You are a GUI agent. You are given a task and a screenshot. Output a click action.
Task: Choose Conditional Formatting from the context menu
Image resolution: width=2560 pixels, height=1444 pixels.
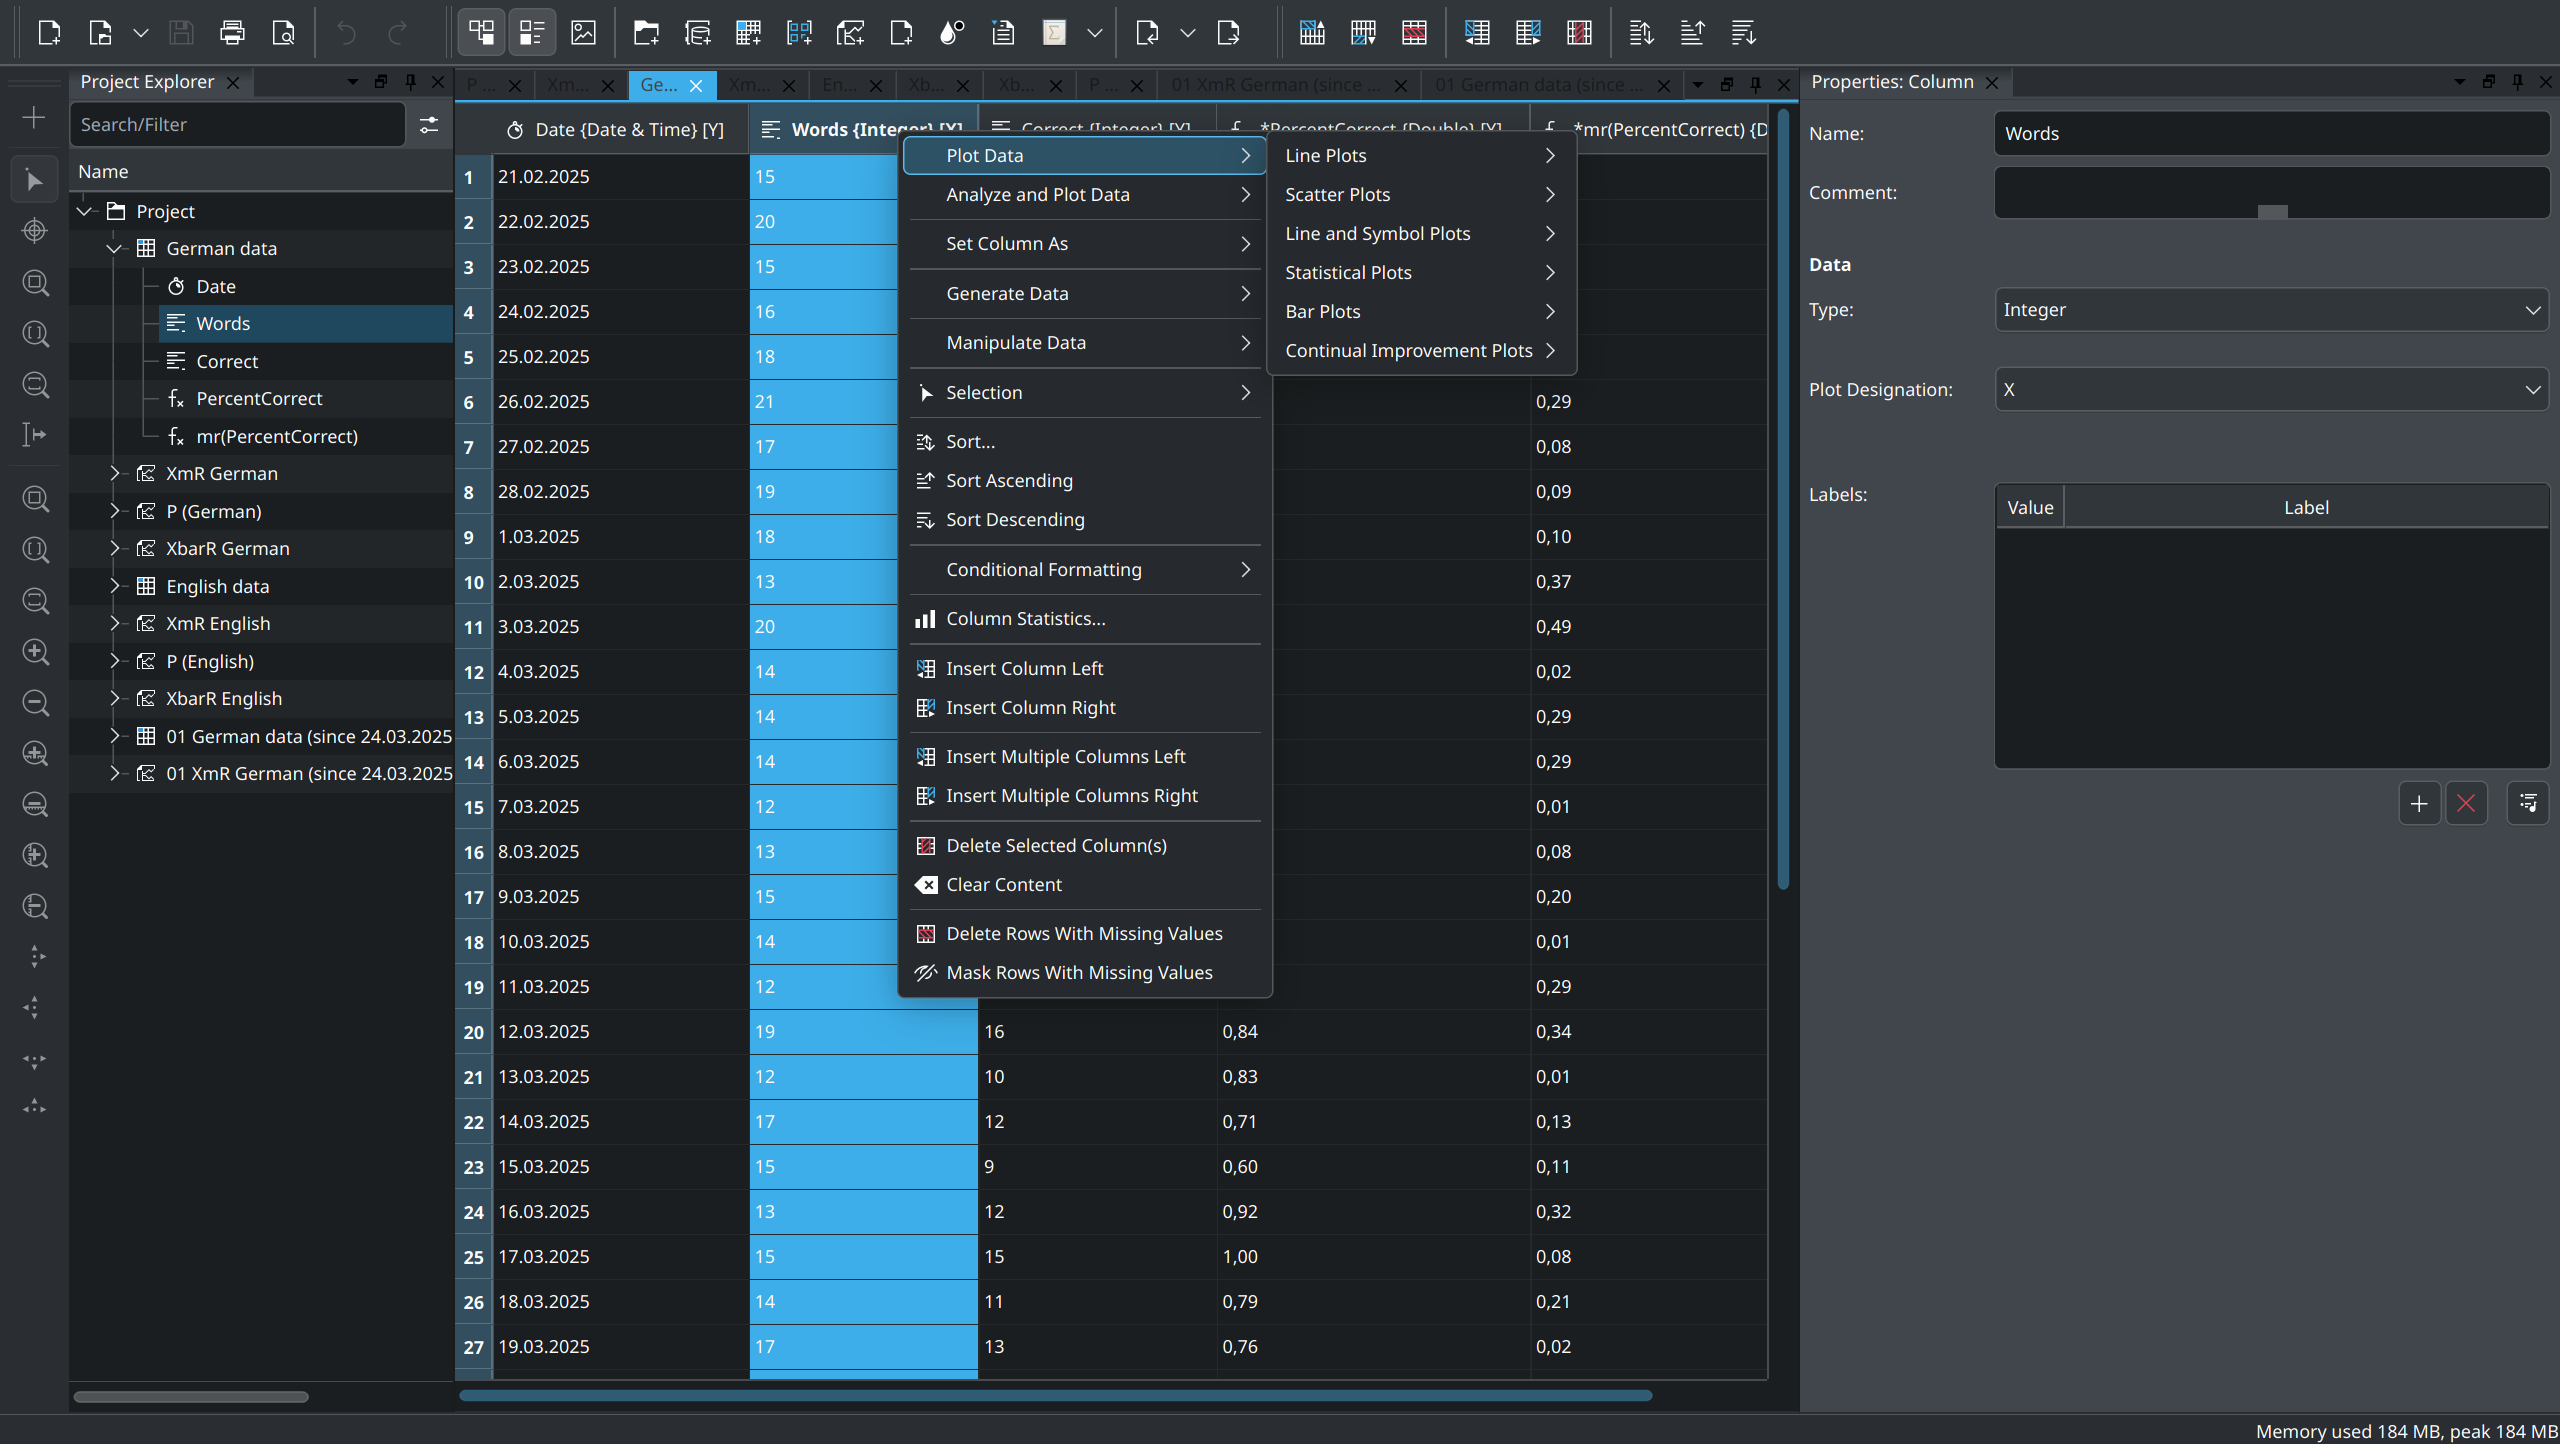[x=1044, y=569]
